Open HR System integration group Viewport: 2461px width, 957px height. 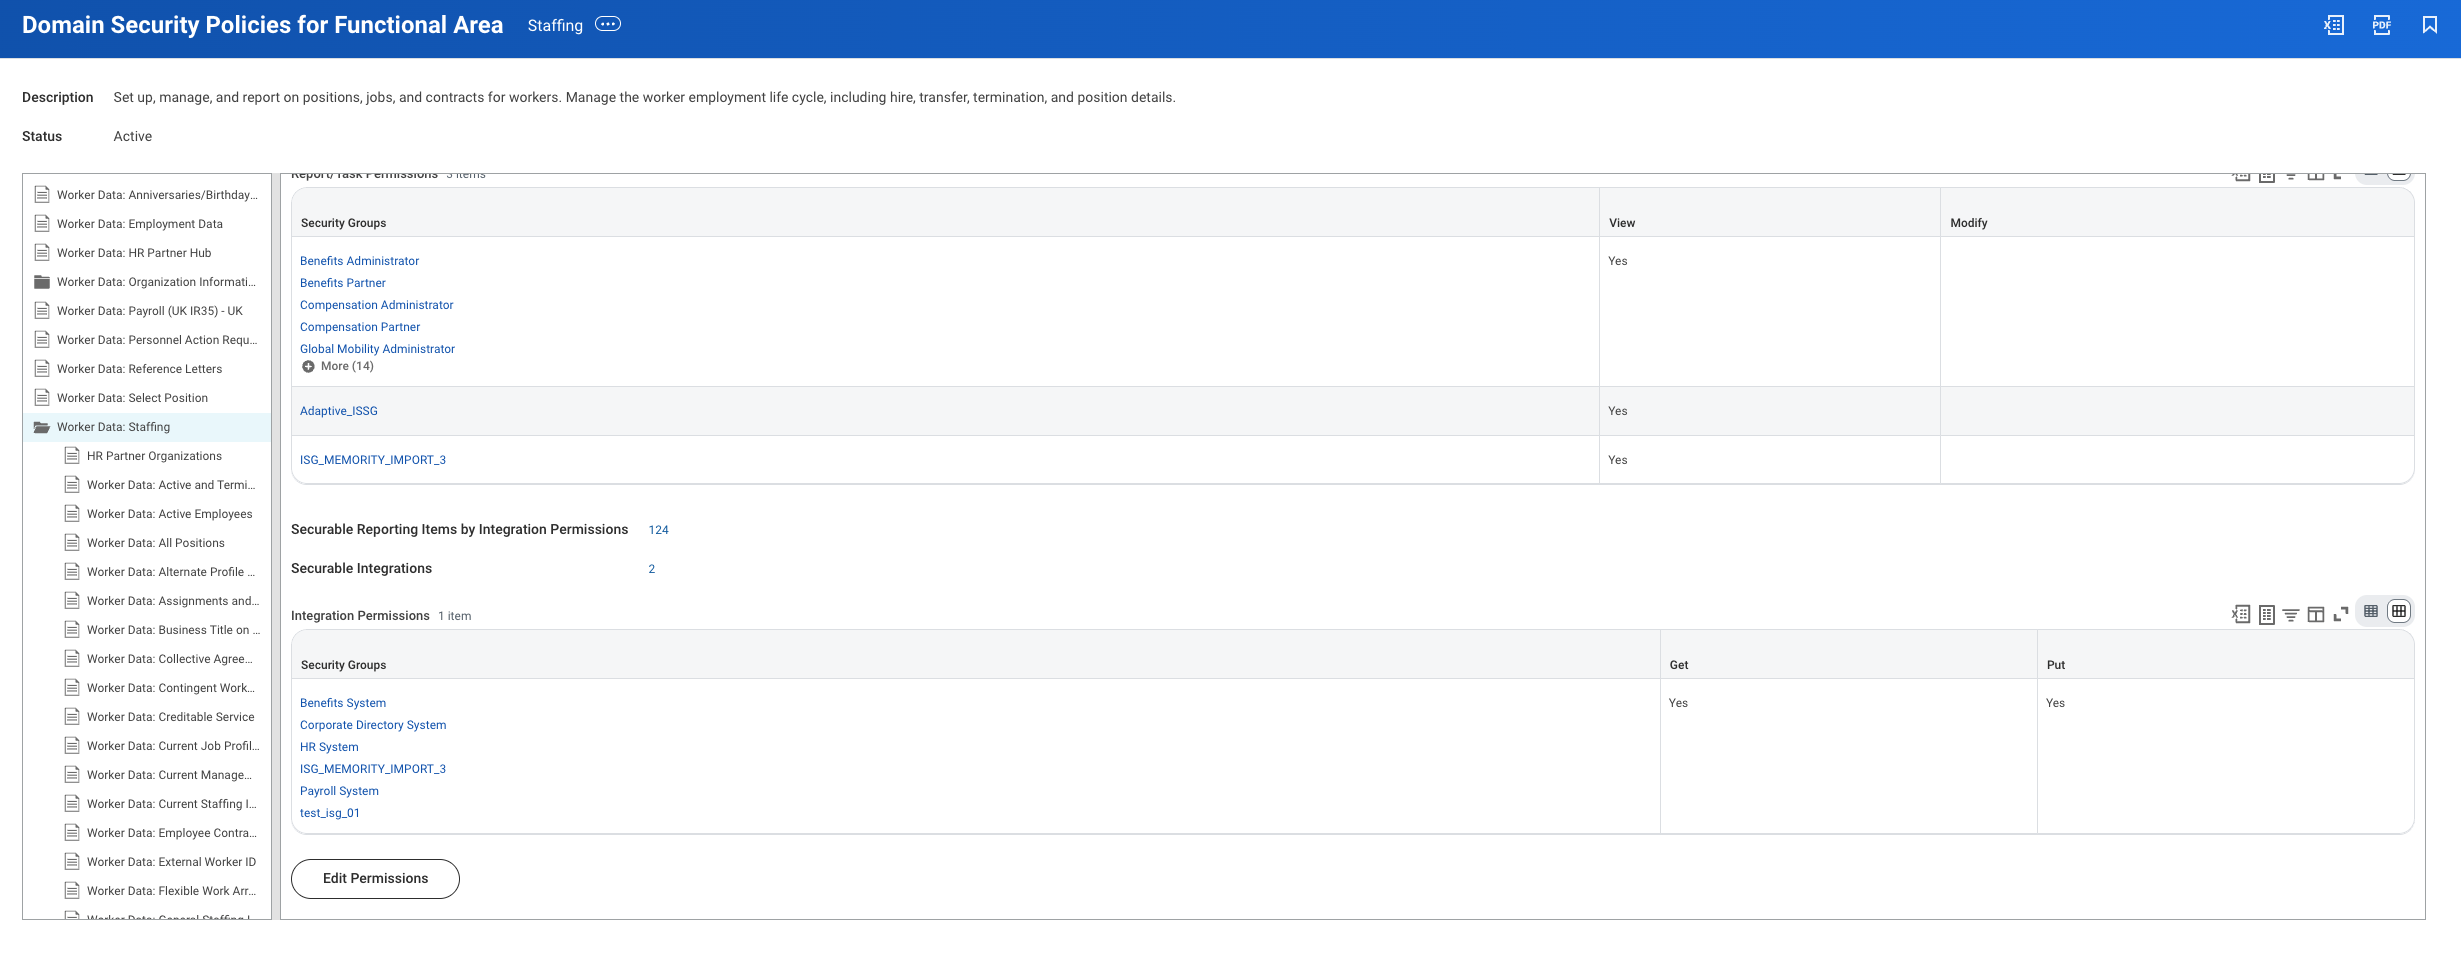[x=329, y=747]
